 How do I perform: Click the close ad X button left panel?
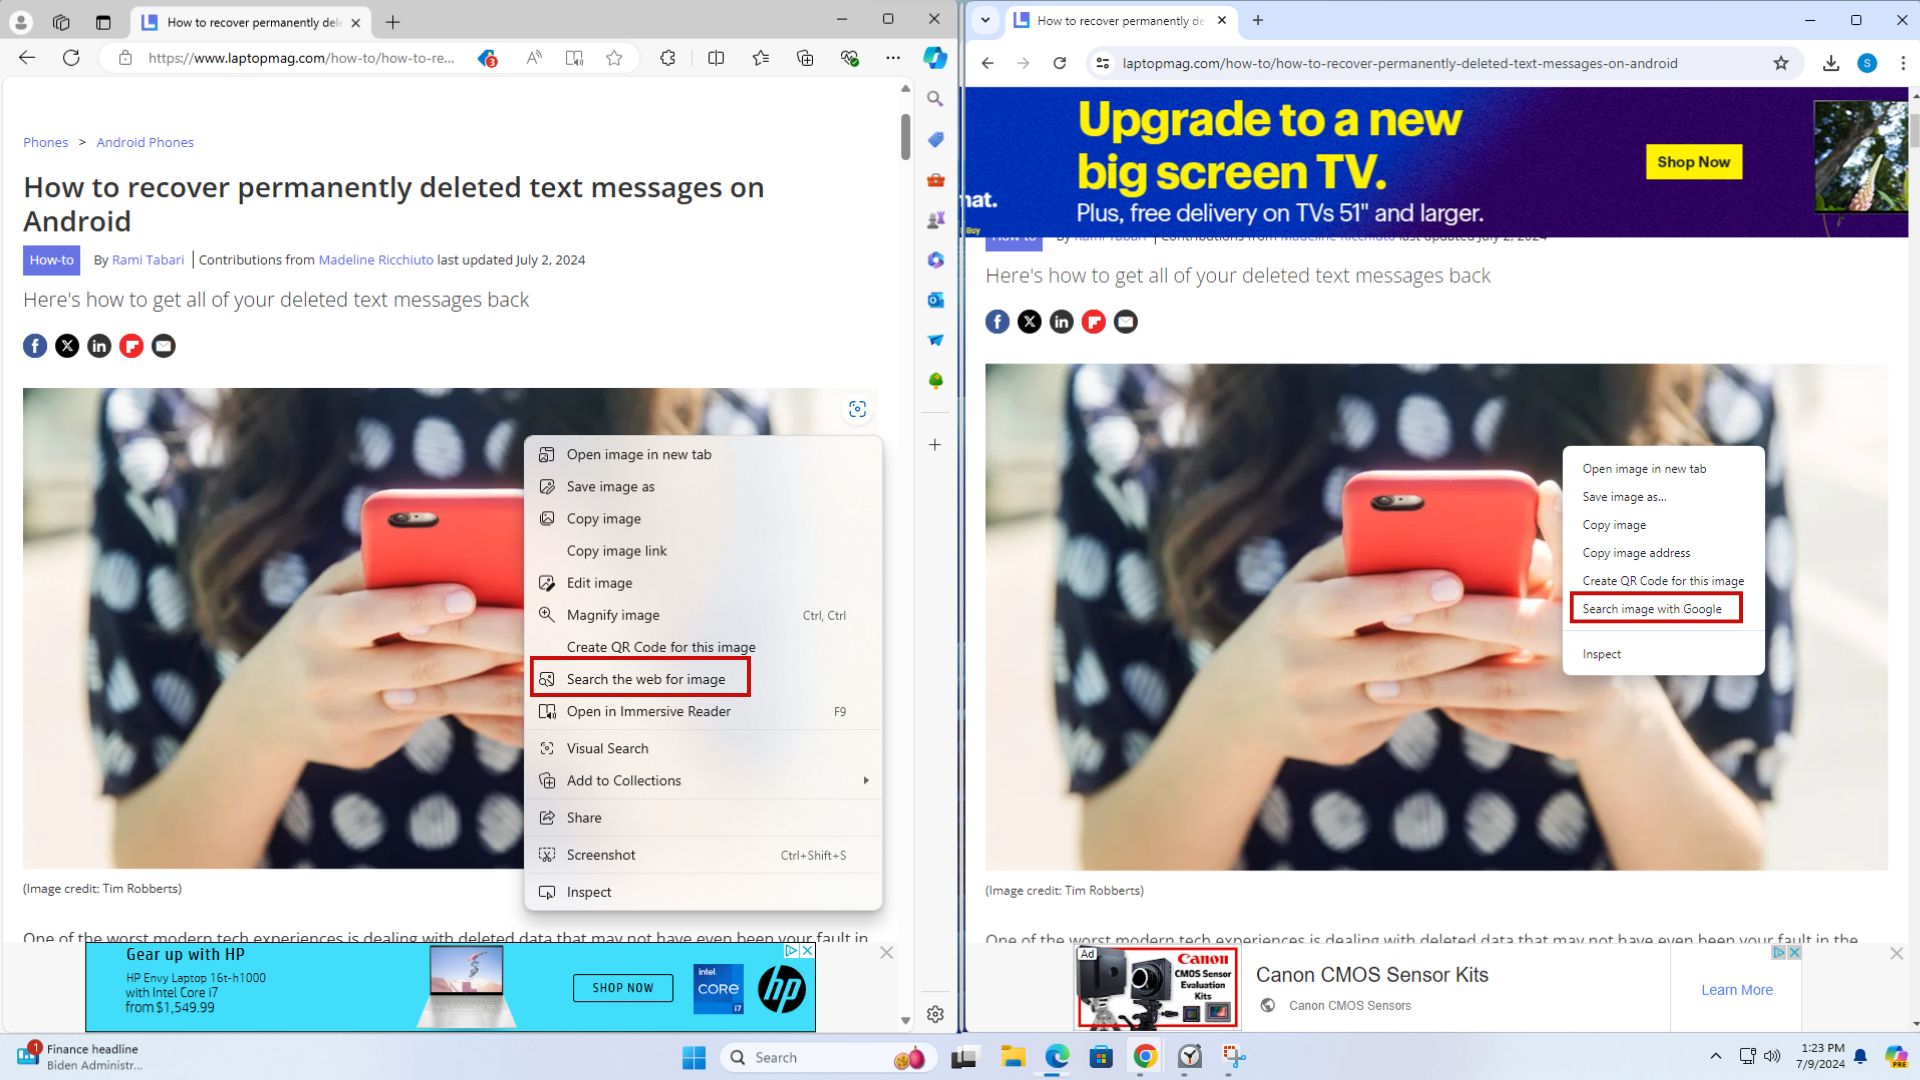click(x=885, y=952)
